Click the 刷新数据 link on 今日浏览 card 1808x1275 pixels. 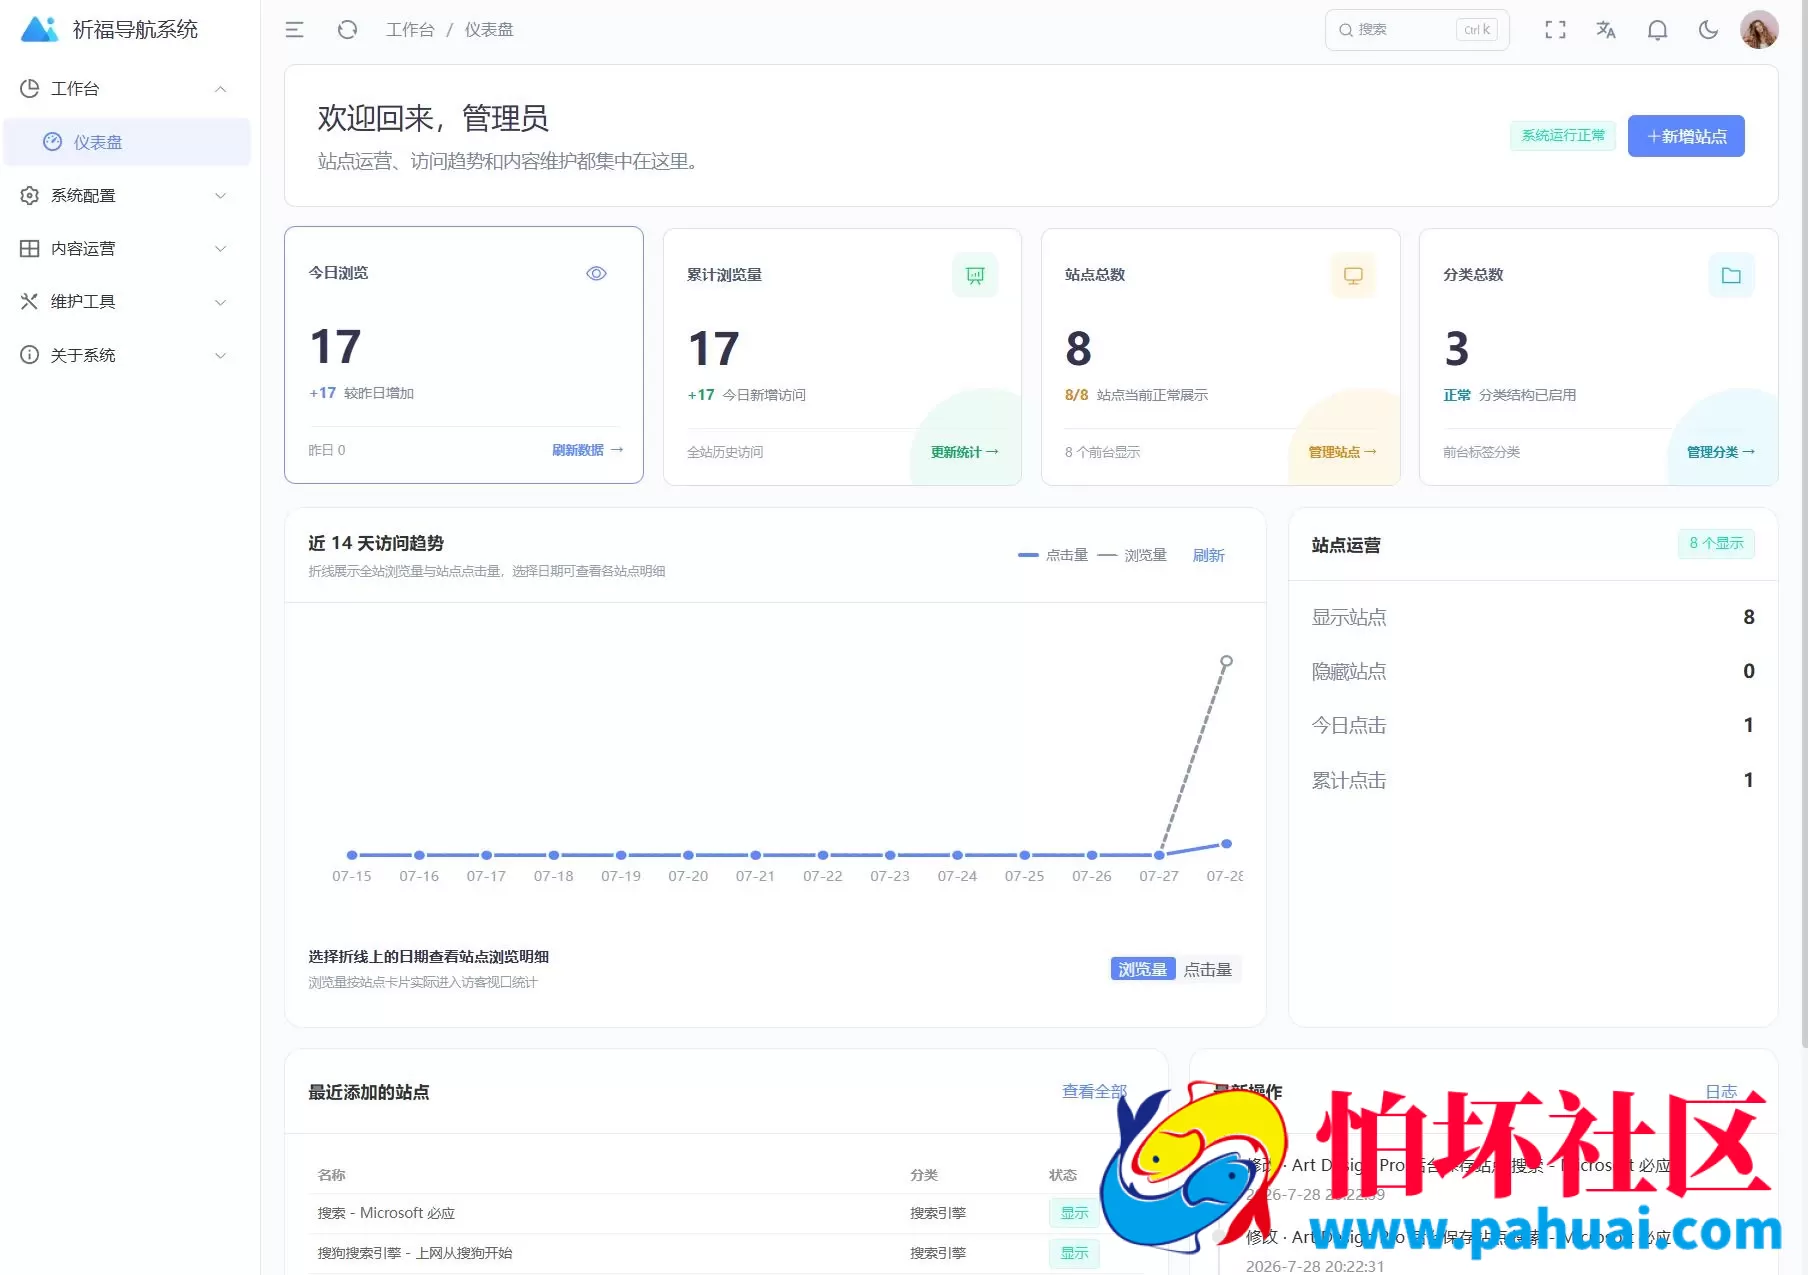(x=588, y=450)
